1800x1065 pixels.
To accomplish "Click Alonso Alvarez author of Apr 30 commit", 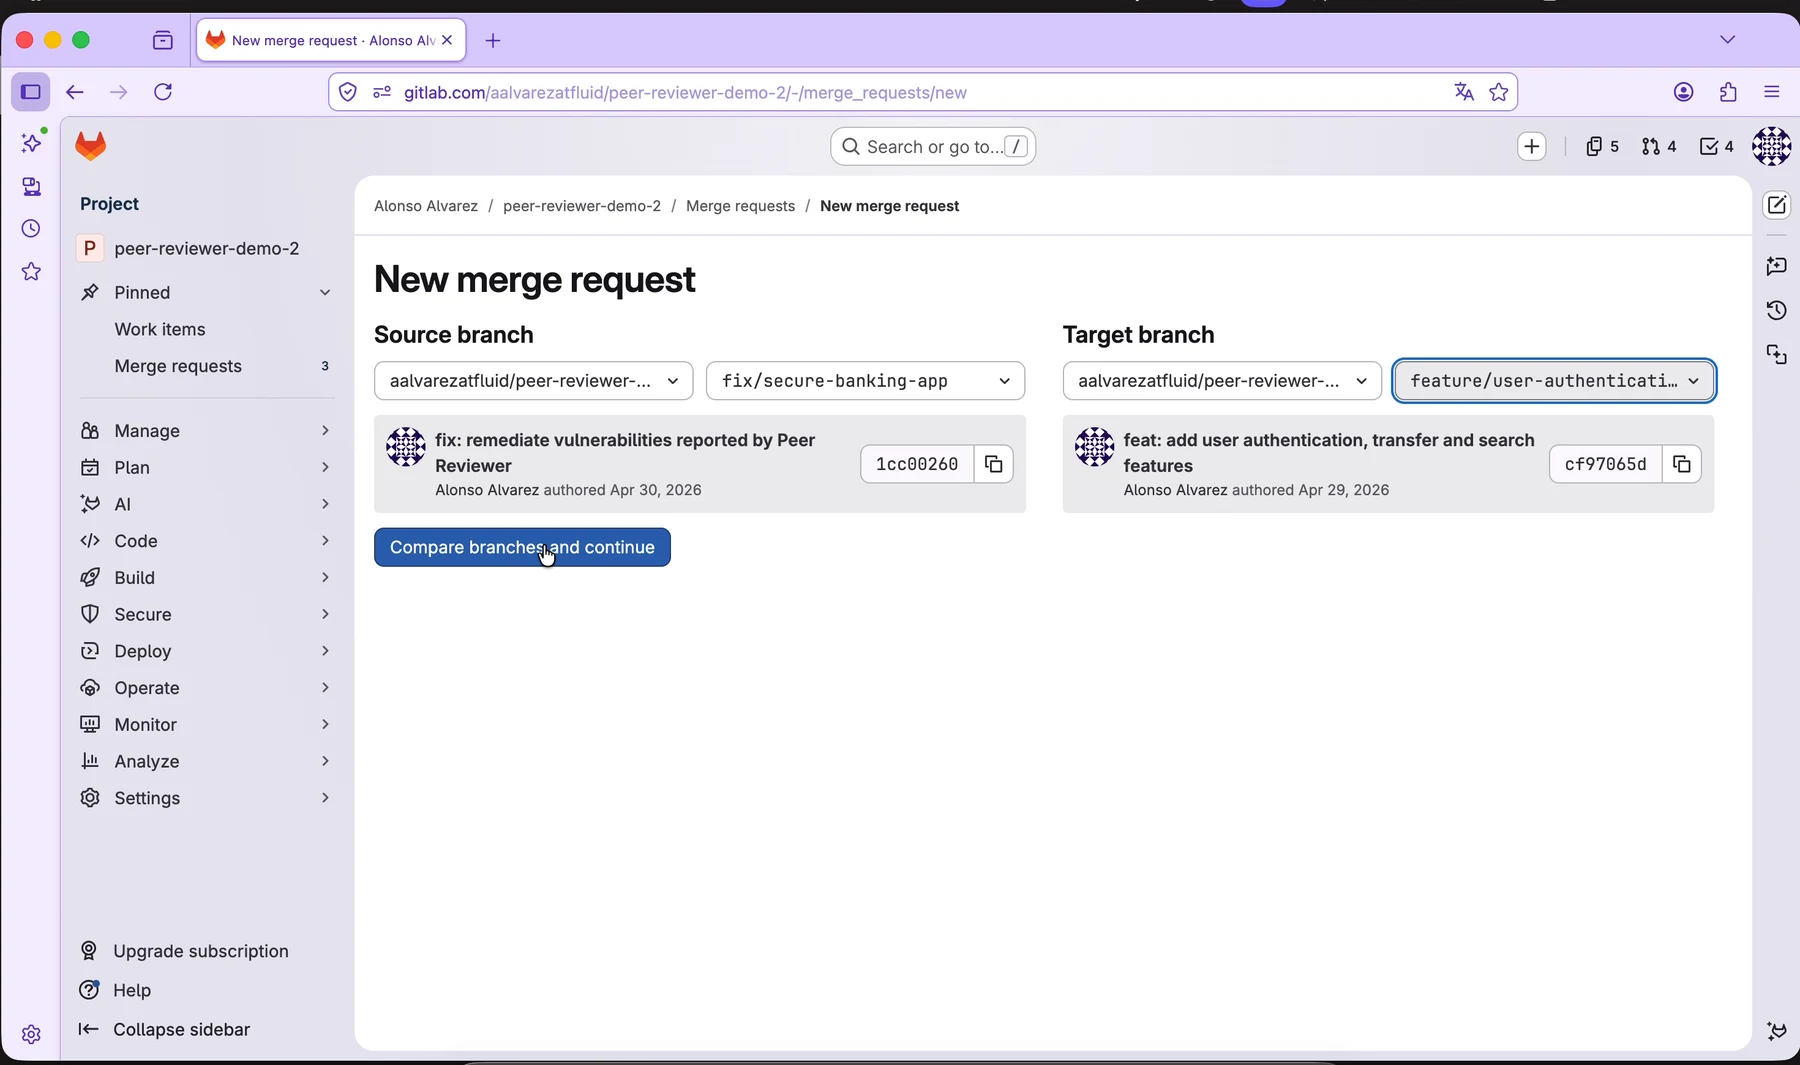I will coord(487,490).
